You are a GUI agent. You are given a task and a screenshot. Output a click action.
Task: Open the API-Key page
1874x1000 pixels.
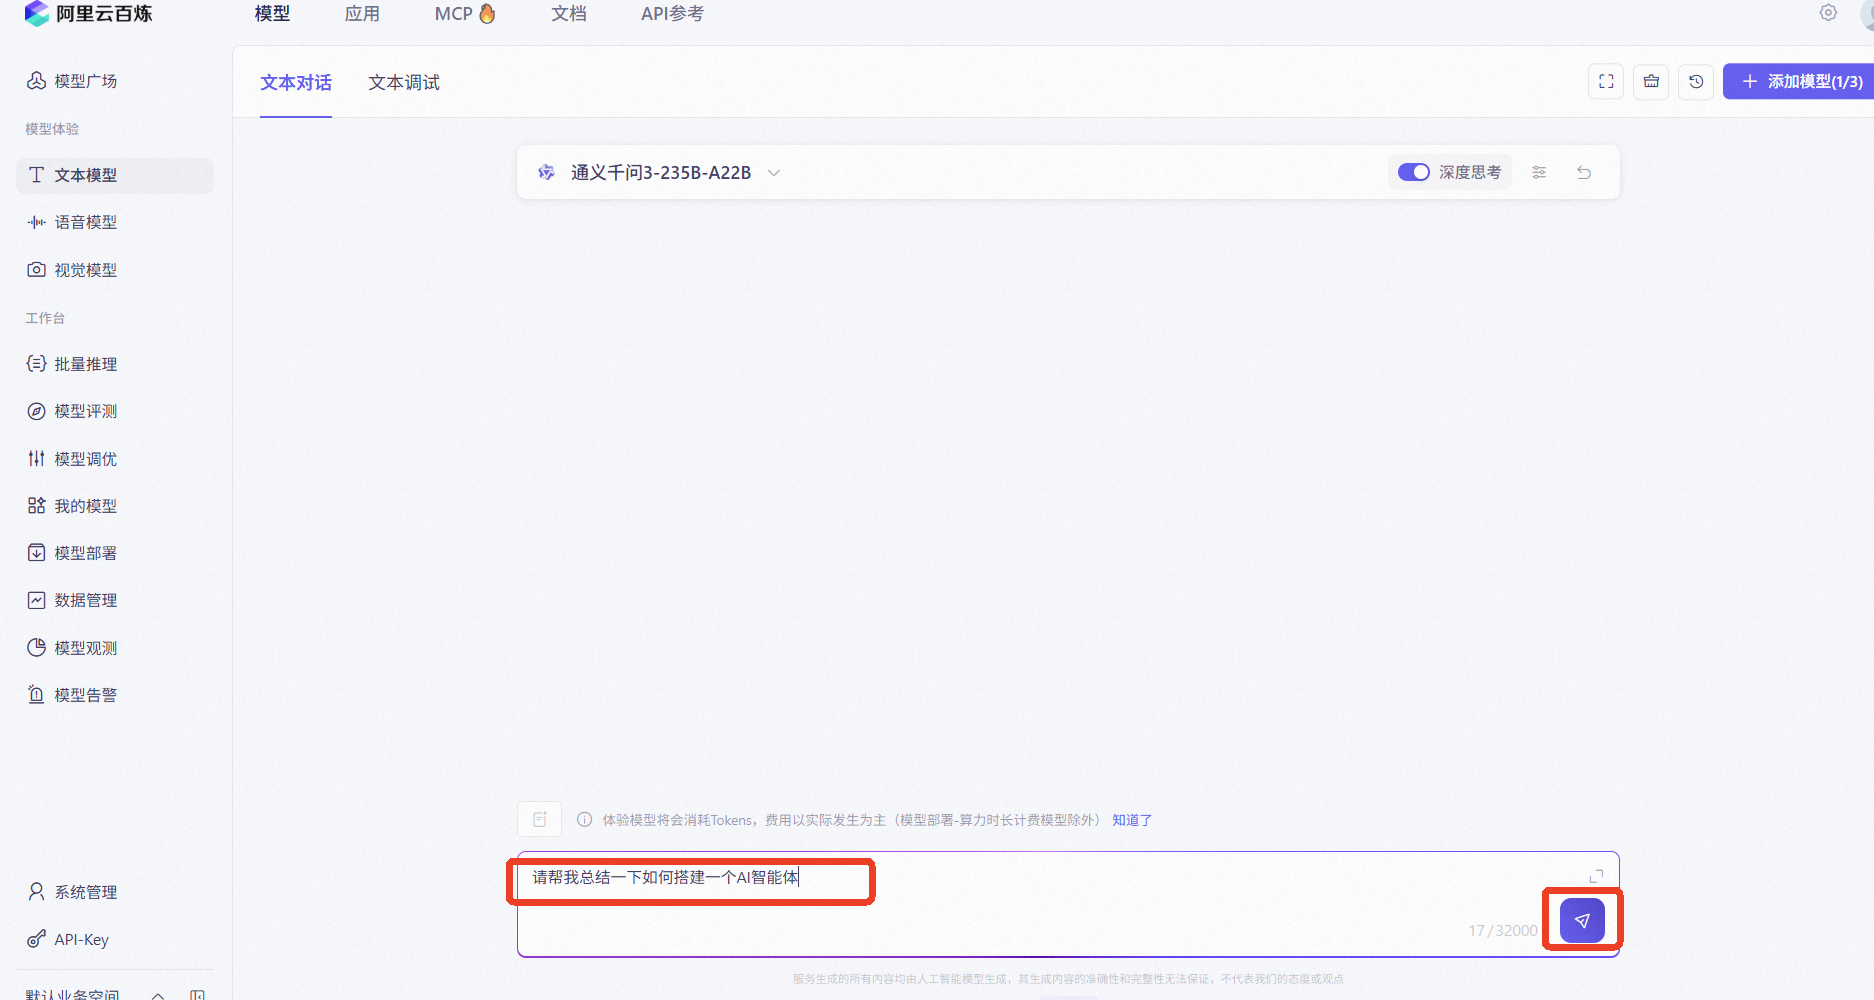(68, 939)
